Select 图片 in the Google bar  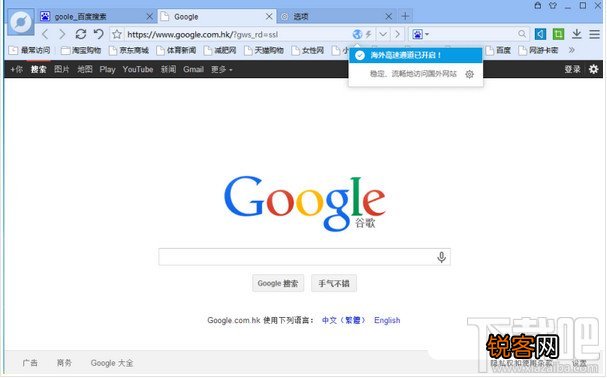point(62,69)
